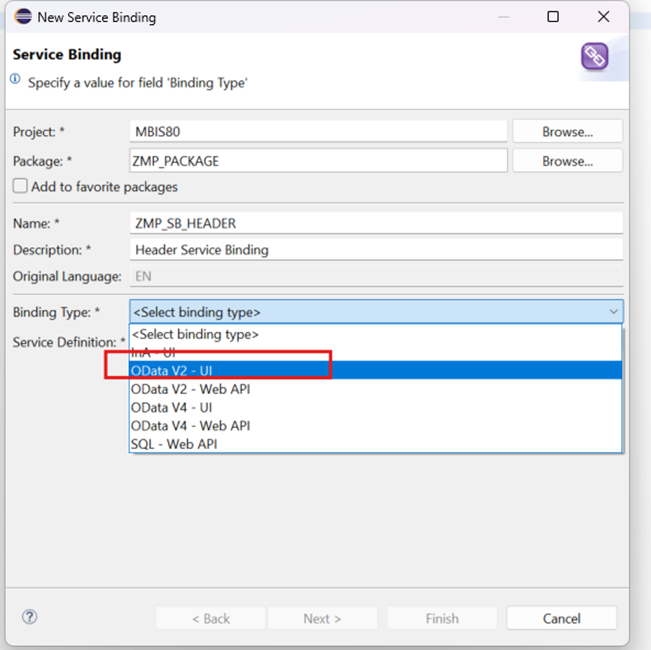651x650 pixels.
Task: Choose OData V2 - Web API option
Action: 190,389
